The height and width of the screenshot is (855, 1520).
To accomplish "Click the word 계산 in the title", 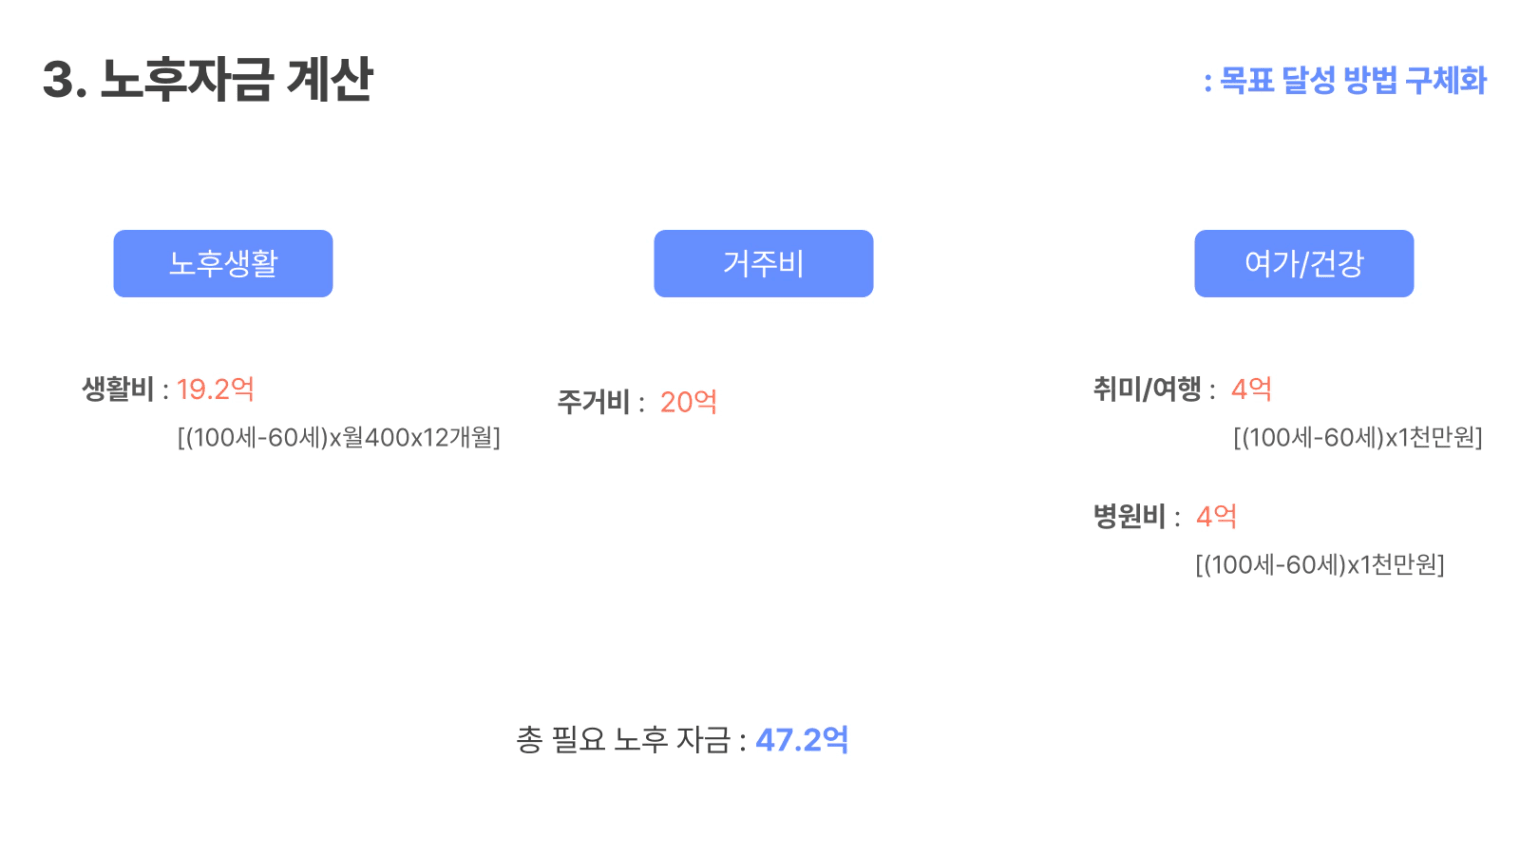I will click(330, 80).
